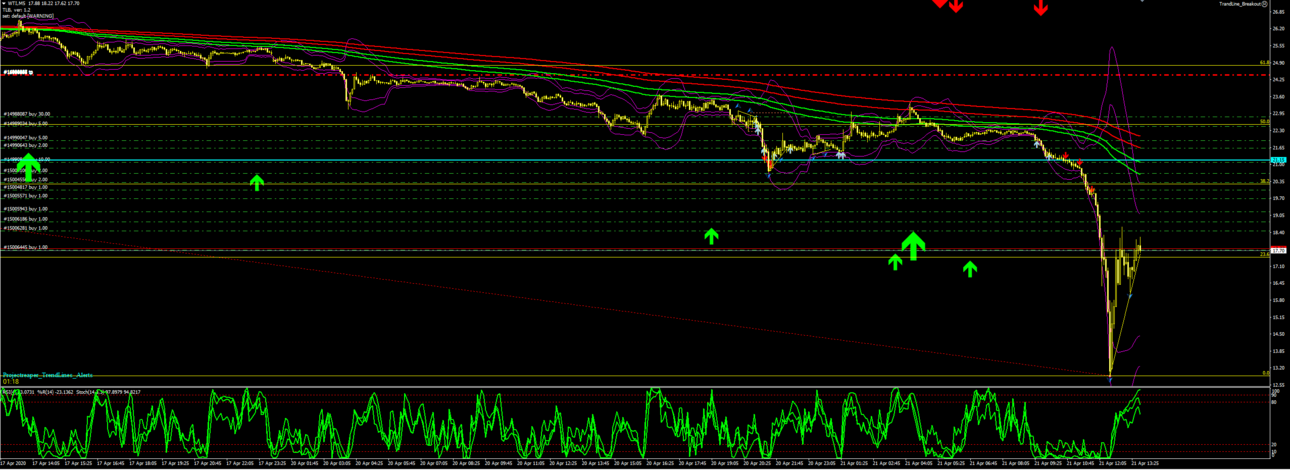
Task: Select the #15005571 buy 1.00 order label
Action: [x=26, y=197]
